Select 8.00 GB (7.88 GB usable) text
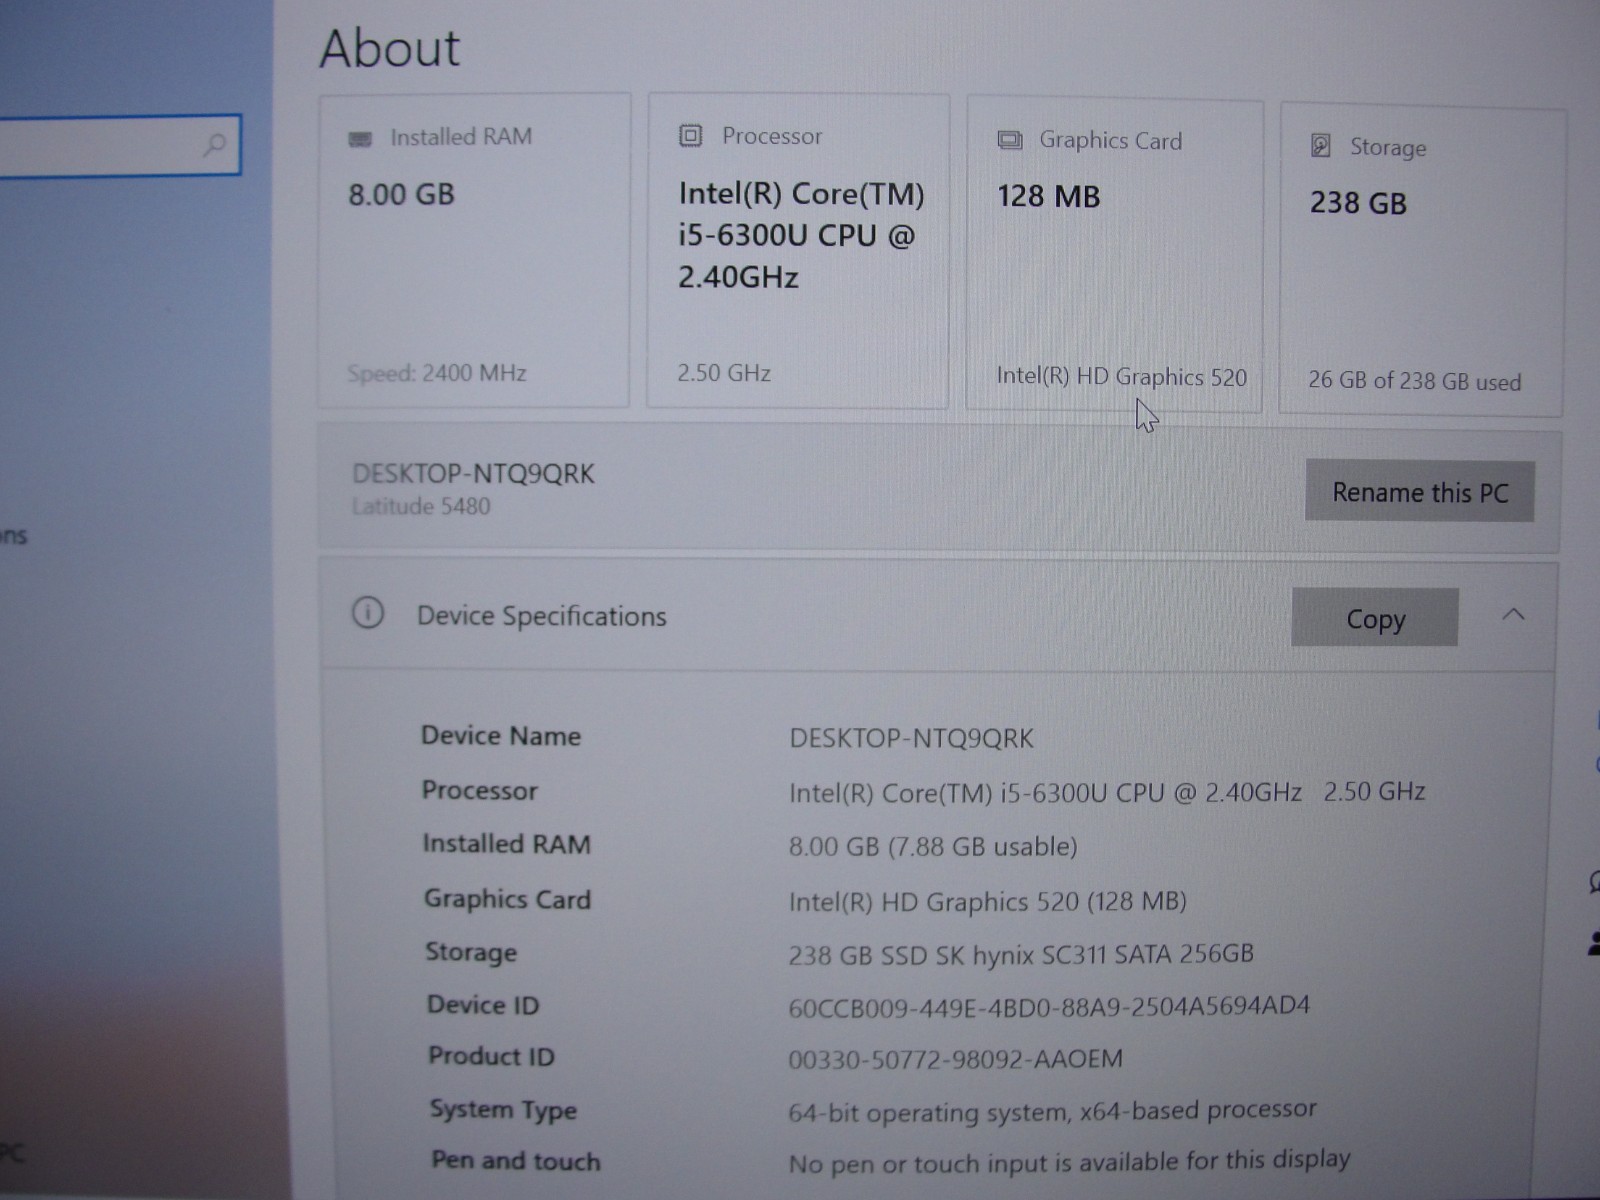This screenshot has height=1200, width=1600. pos(933,846)
